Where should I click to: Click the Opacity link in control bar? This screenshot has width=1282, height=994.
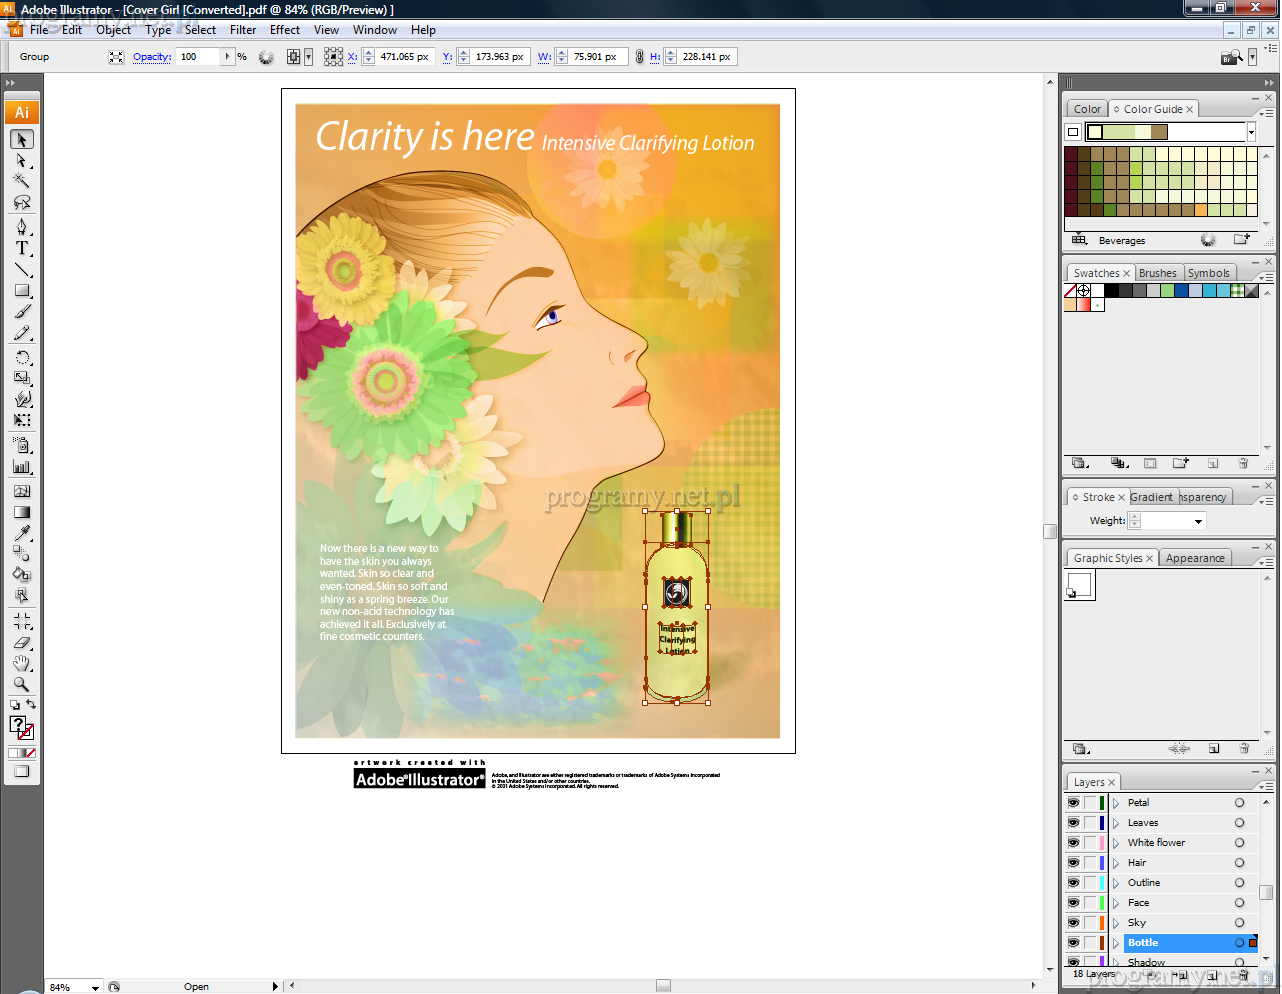[152, 57]
